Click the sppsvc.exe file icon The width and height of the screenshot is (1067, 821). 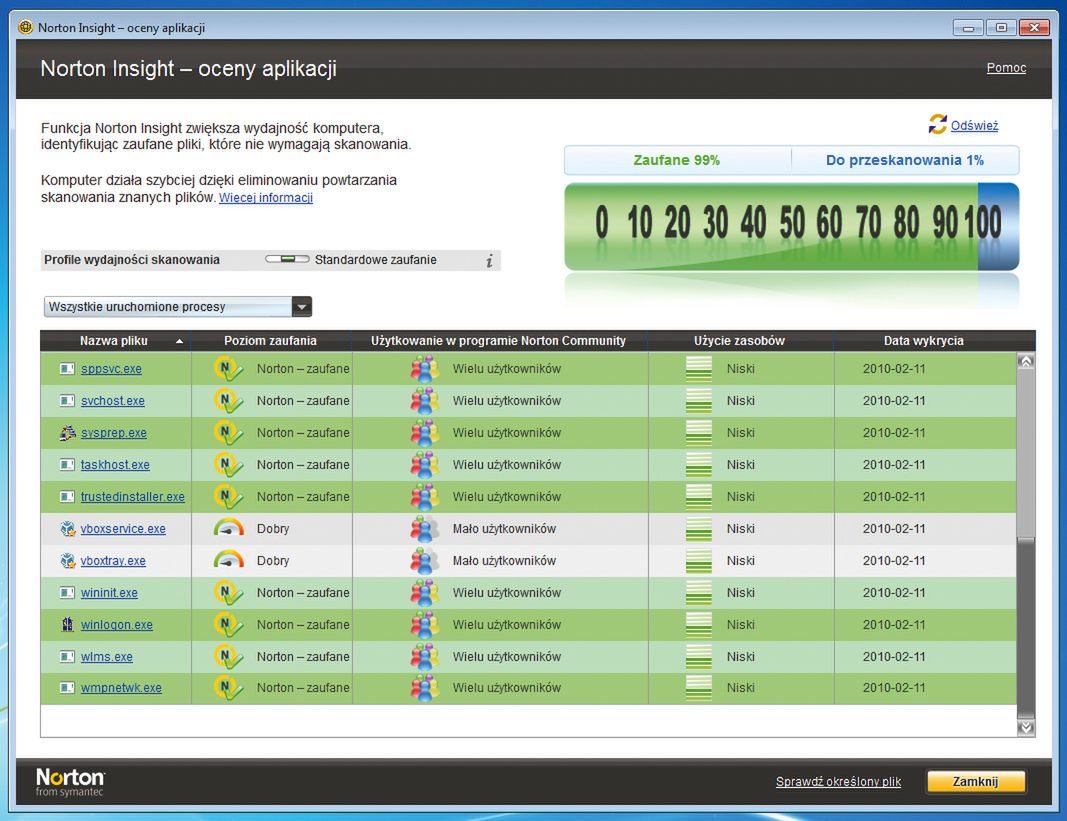67,369
